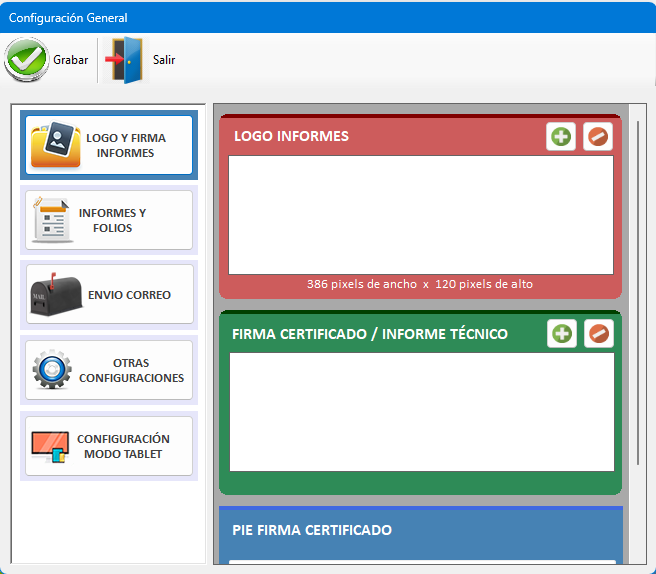The height and width of the screenshot is (574, 656).
Task: Click the FIRMA CERTIFICADO / INFORME TÉCNICO heading
Action: [x=370, y=334]
